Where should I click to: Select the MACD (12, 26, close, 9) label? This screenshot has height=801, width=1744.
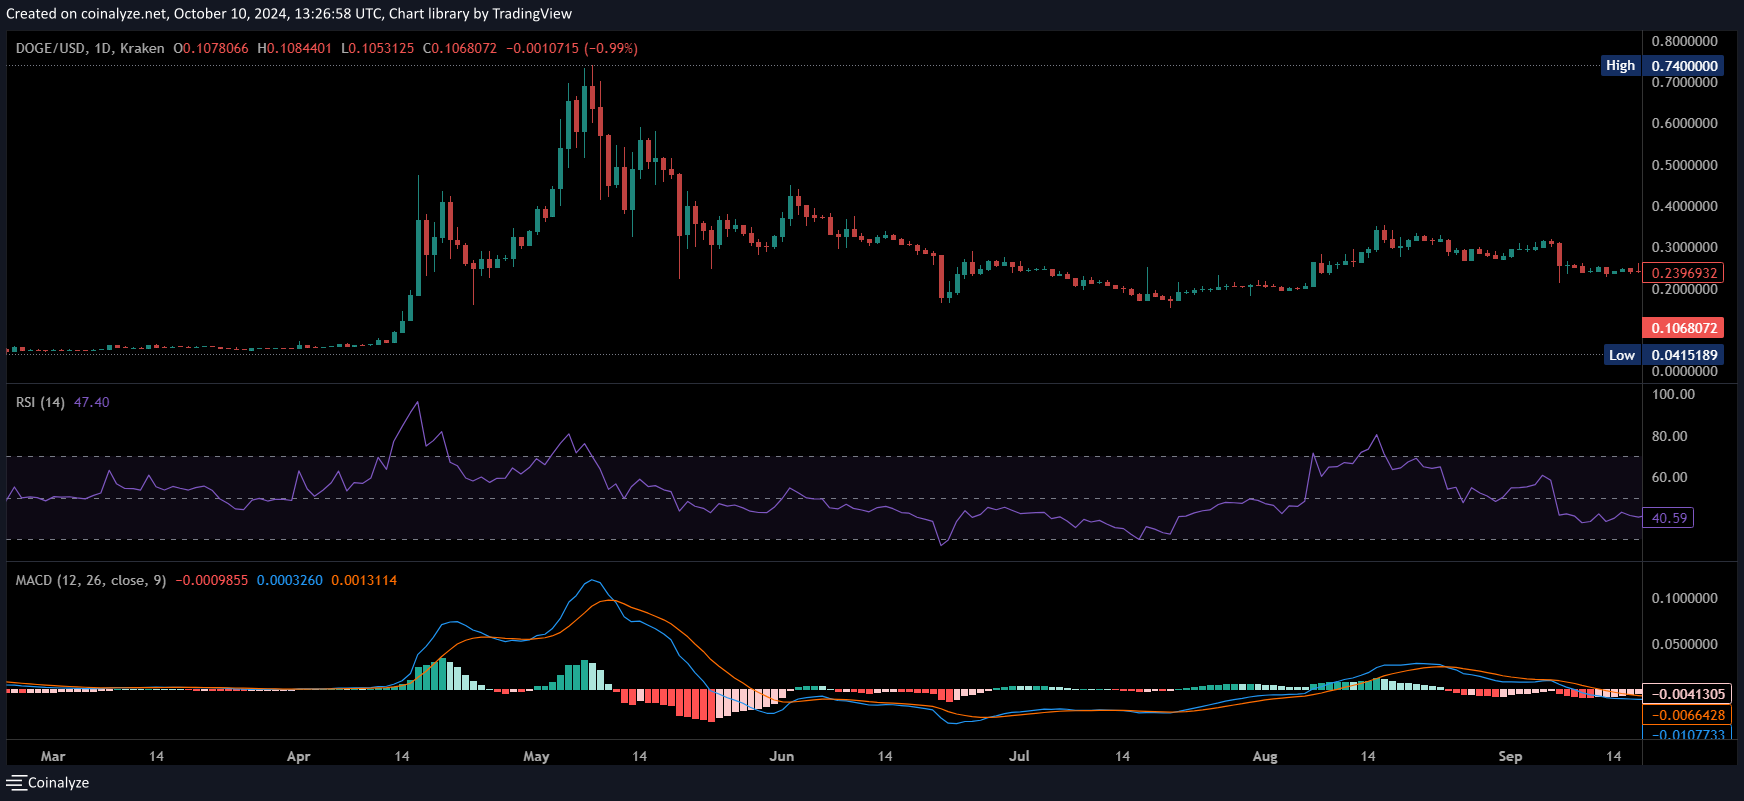(91, 580)
